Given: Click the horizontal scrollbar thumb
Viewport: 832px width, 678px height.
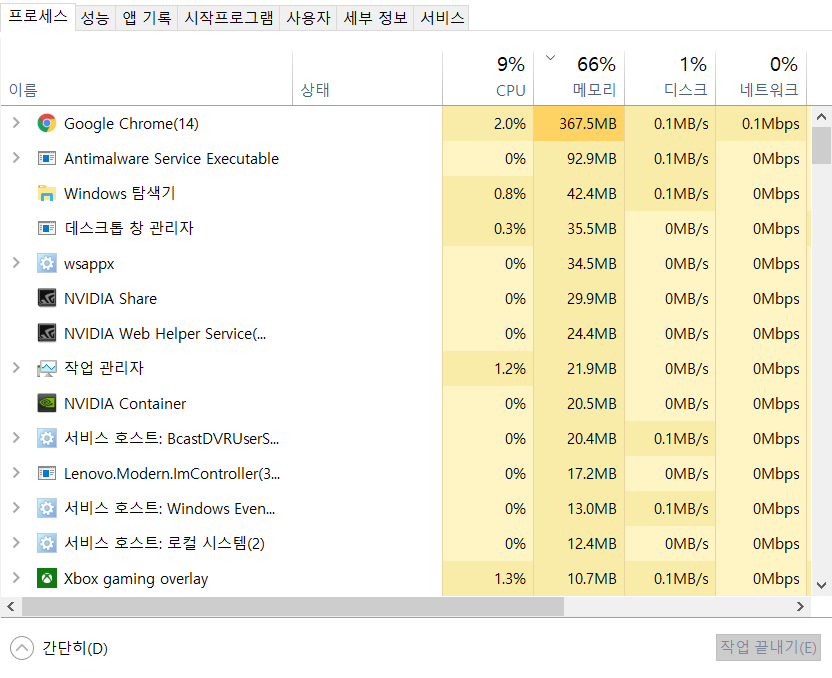Looking at the screenshot, I should pyautogui.click(x=293, y=606).
